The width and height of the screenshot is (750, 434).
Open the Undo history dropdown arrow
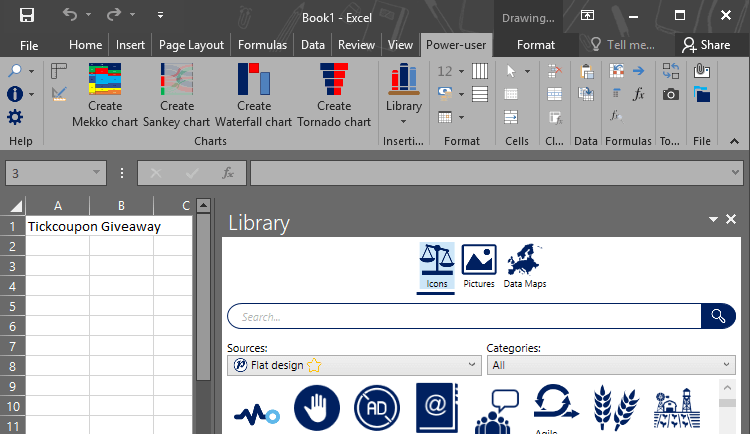point(88,15)
